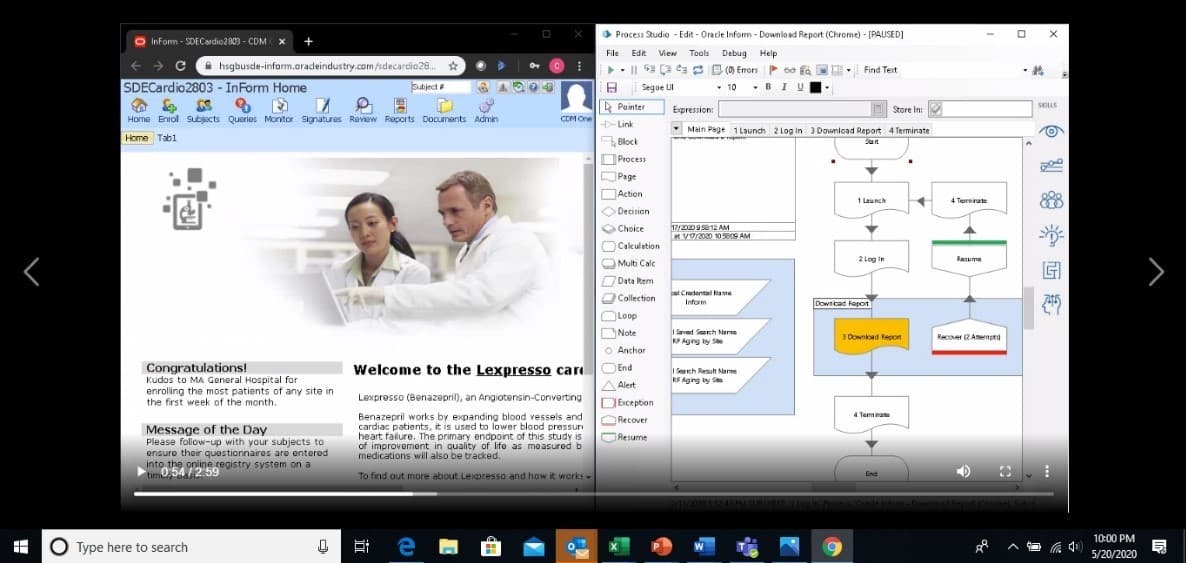Viewport: 1186px width, 563px height.
Task: Switch to the 2 Log In page tab
Action: 787,130
